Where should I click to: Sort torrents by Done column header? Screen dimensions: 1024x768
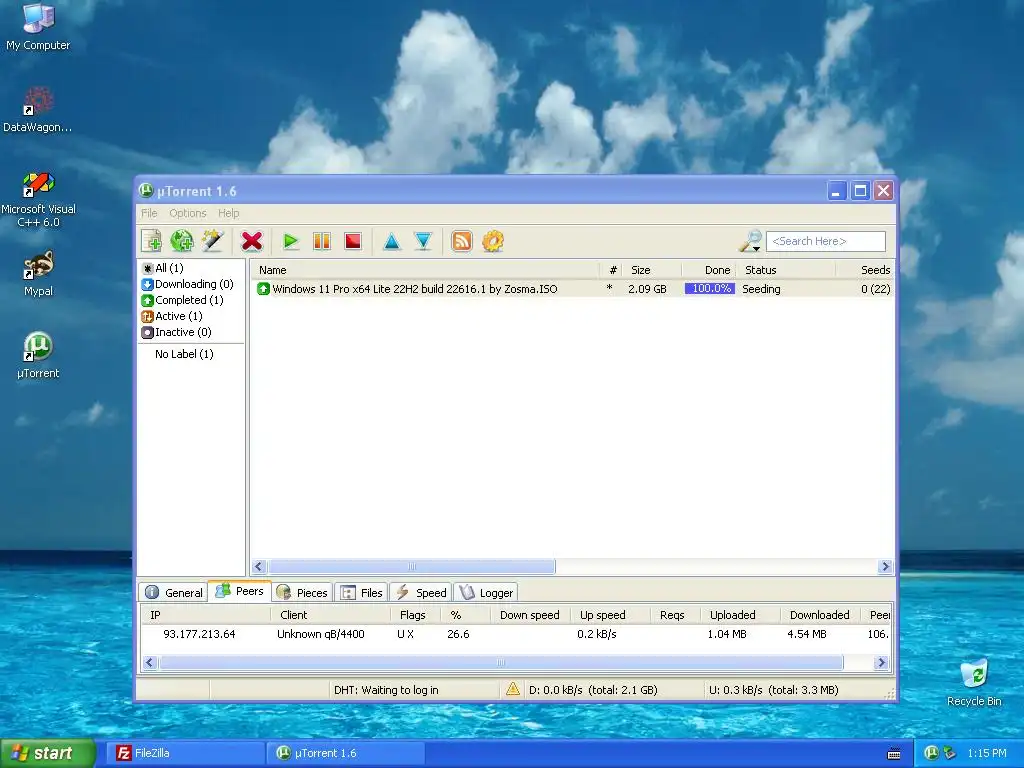[709, 270]
